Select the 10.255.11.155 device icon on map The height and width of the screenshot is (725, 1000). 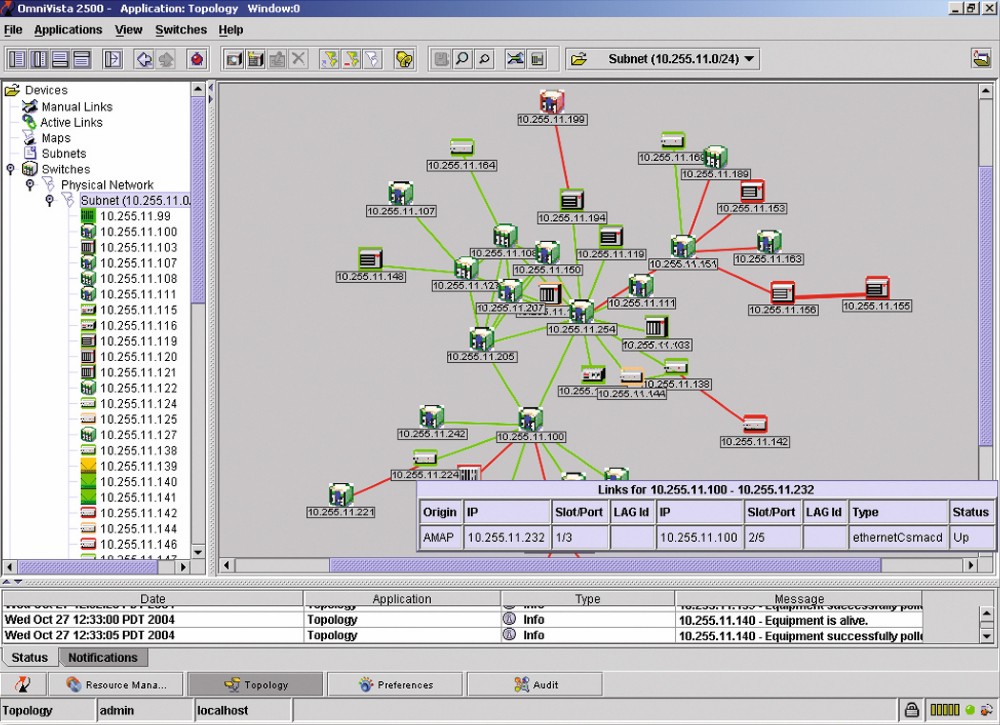click(878, 288)
